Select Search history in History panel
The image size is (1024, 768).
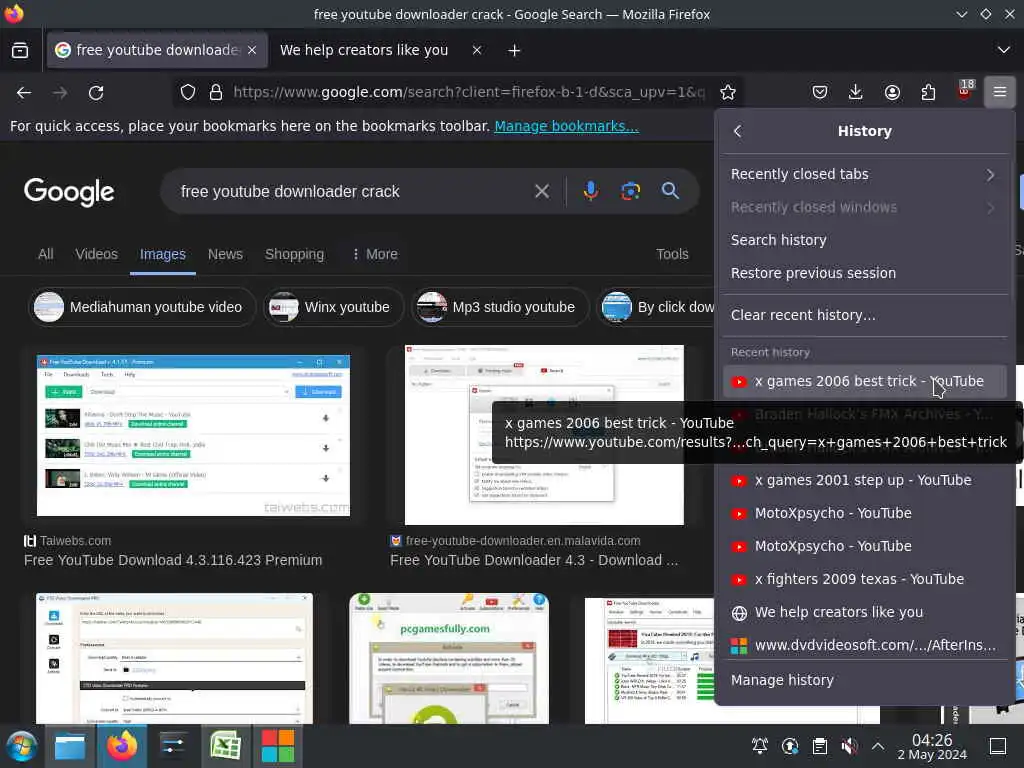[865, 240]
